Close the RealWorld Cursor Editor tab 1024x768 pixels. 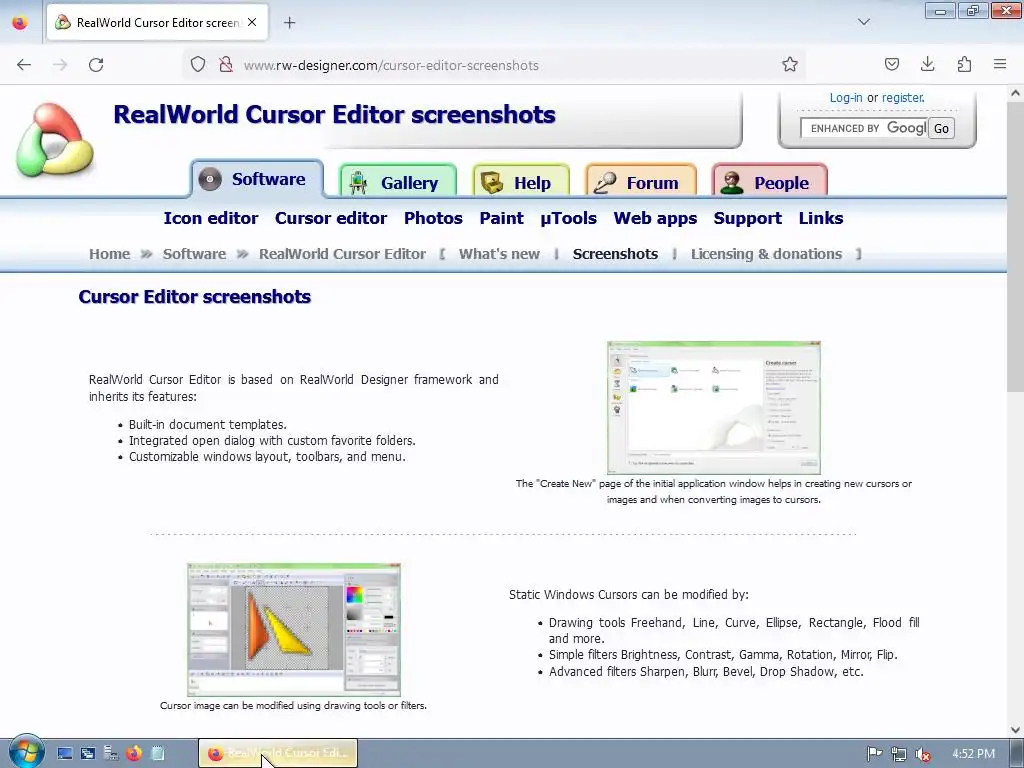[252, 22]
